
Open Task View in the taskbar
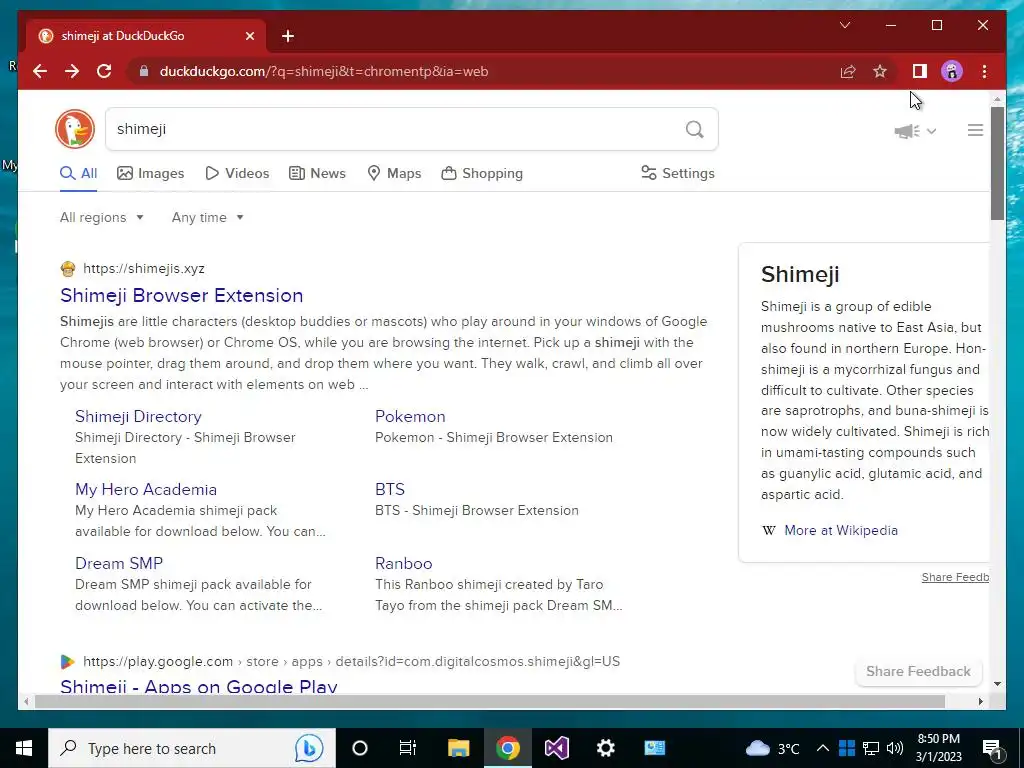pyautogui.click(x=408, y=748)
